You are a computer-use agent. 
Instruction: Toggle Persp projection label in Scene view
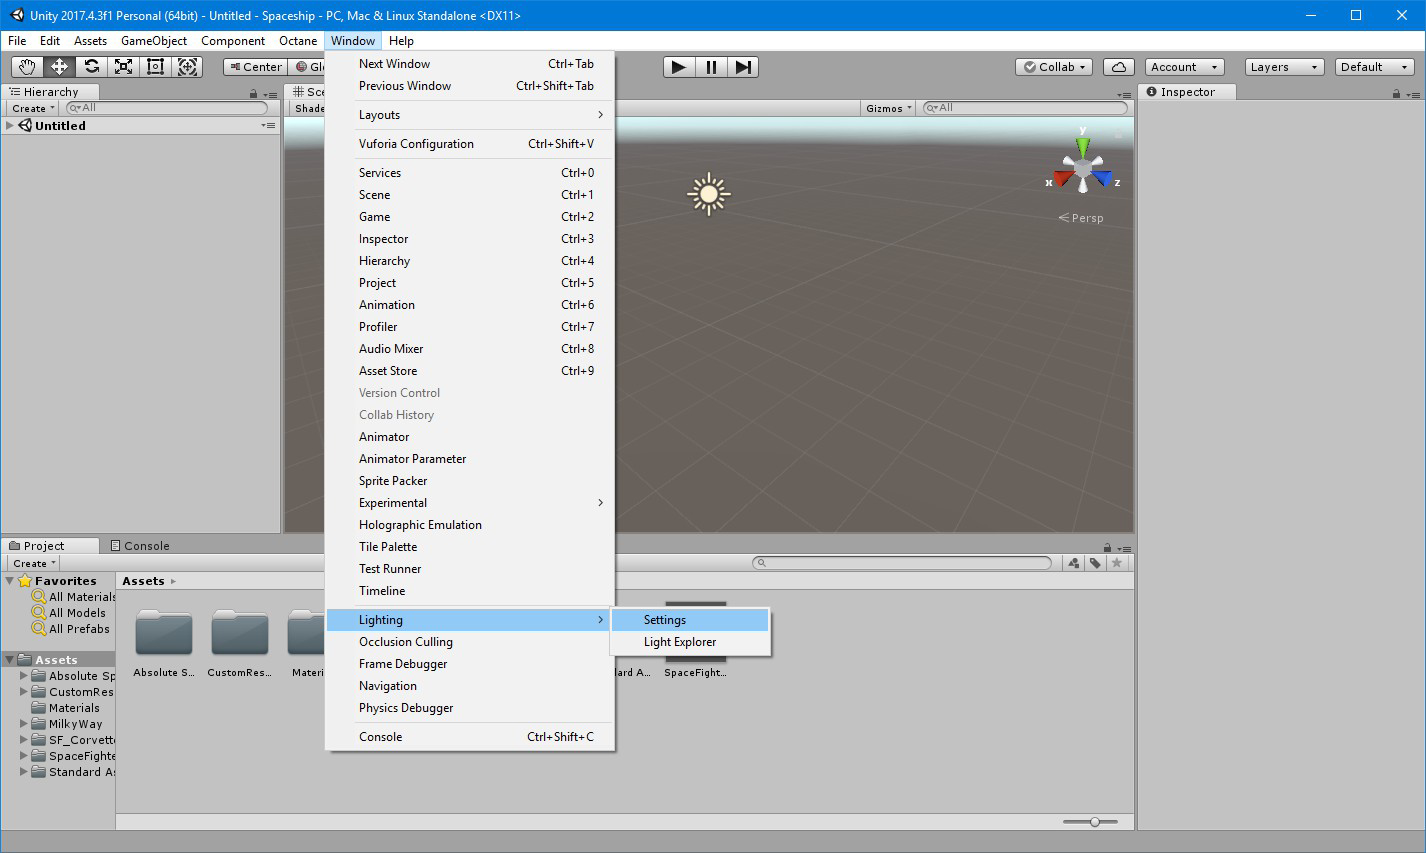pyautogui.click(x=1081, y=218)
